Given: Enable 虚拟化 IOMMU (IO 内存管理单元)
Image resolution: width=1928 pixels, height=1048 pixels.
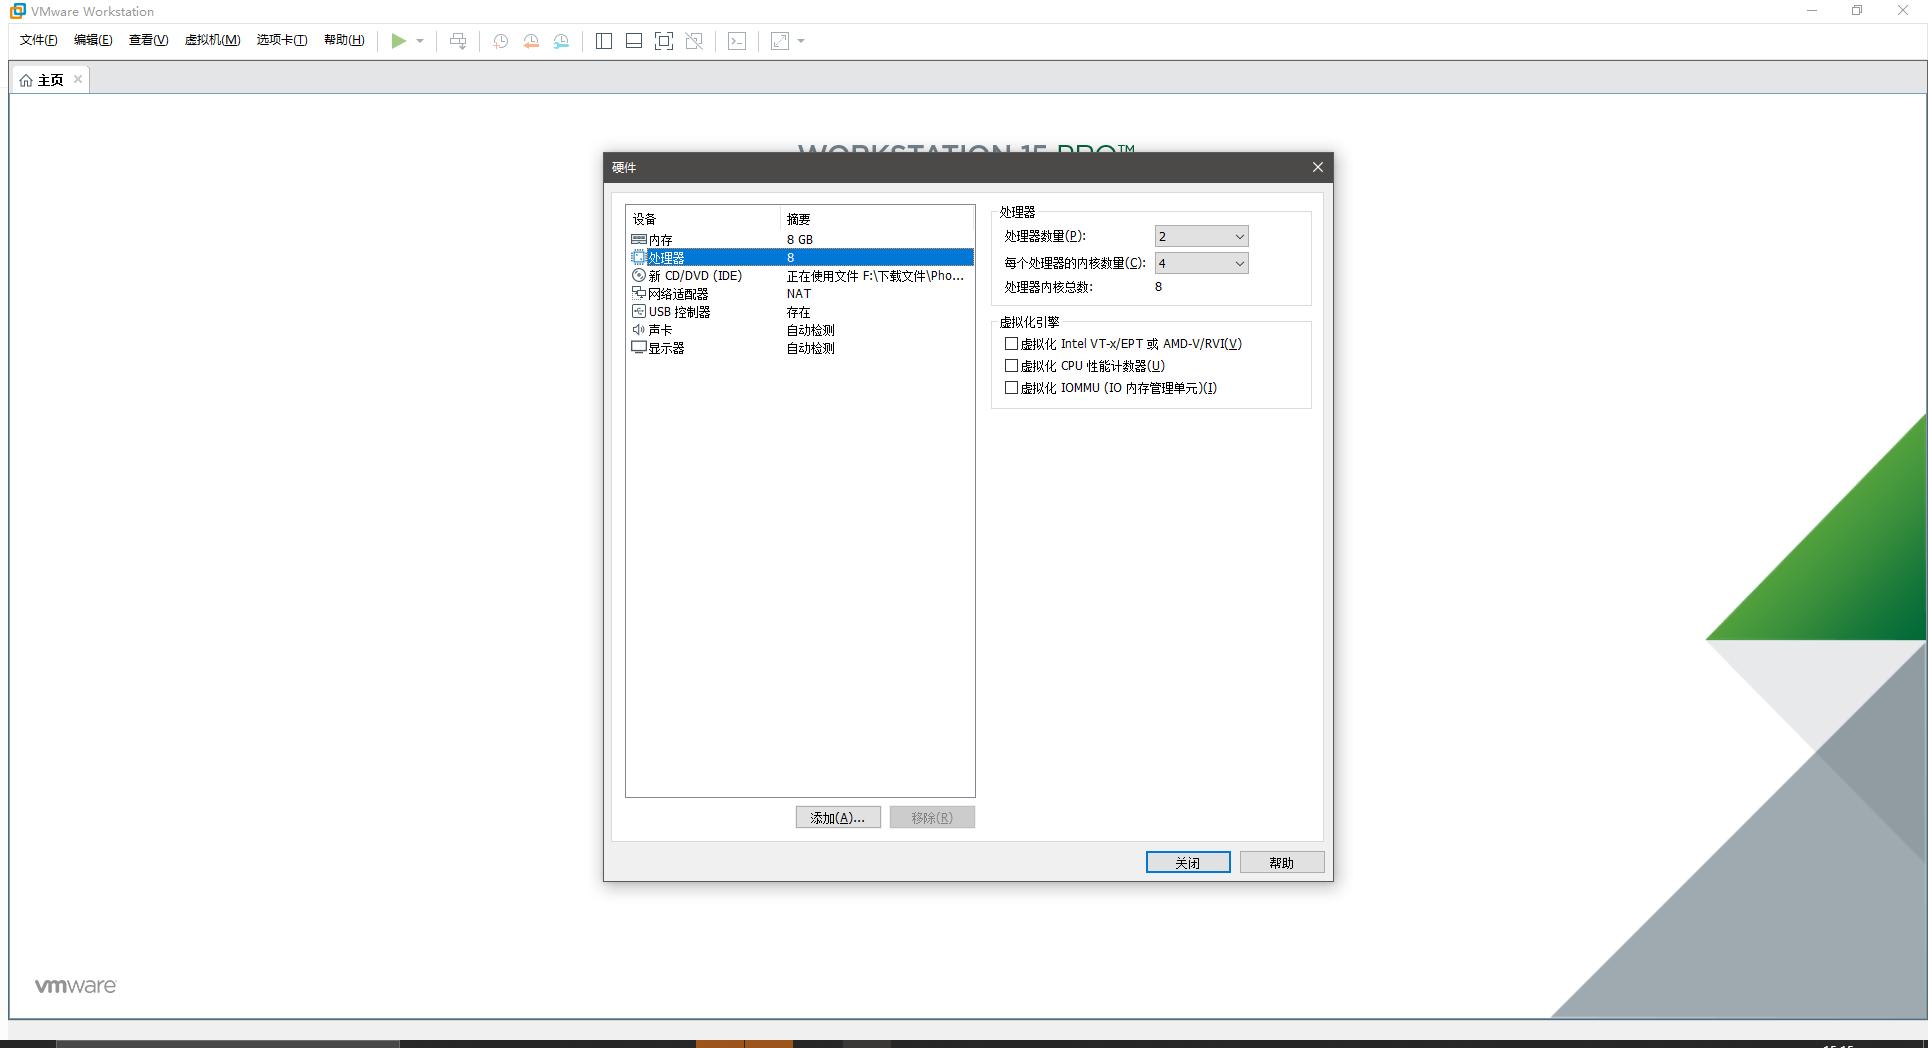Looking at the screenshot, I should pos(1012,387).
